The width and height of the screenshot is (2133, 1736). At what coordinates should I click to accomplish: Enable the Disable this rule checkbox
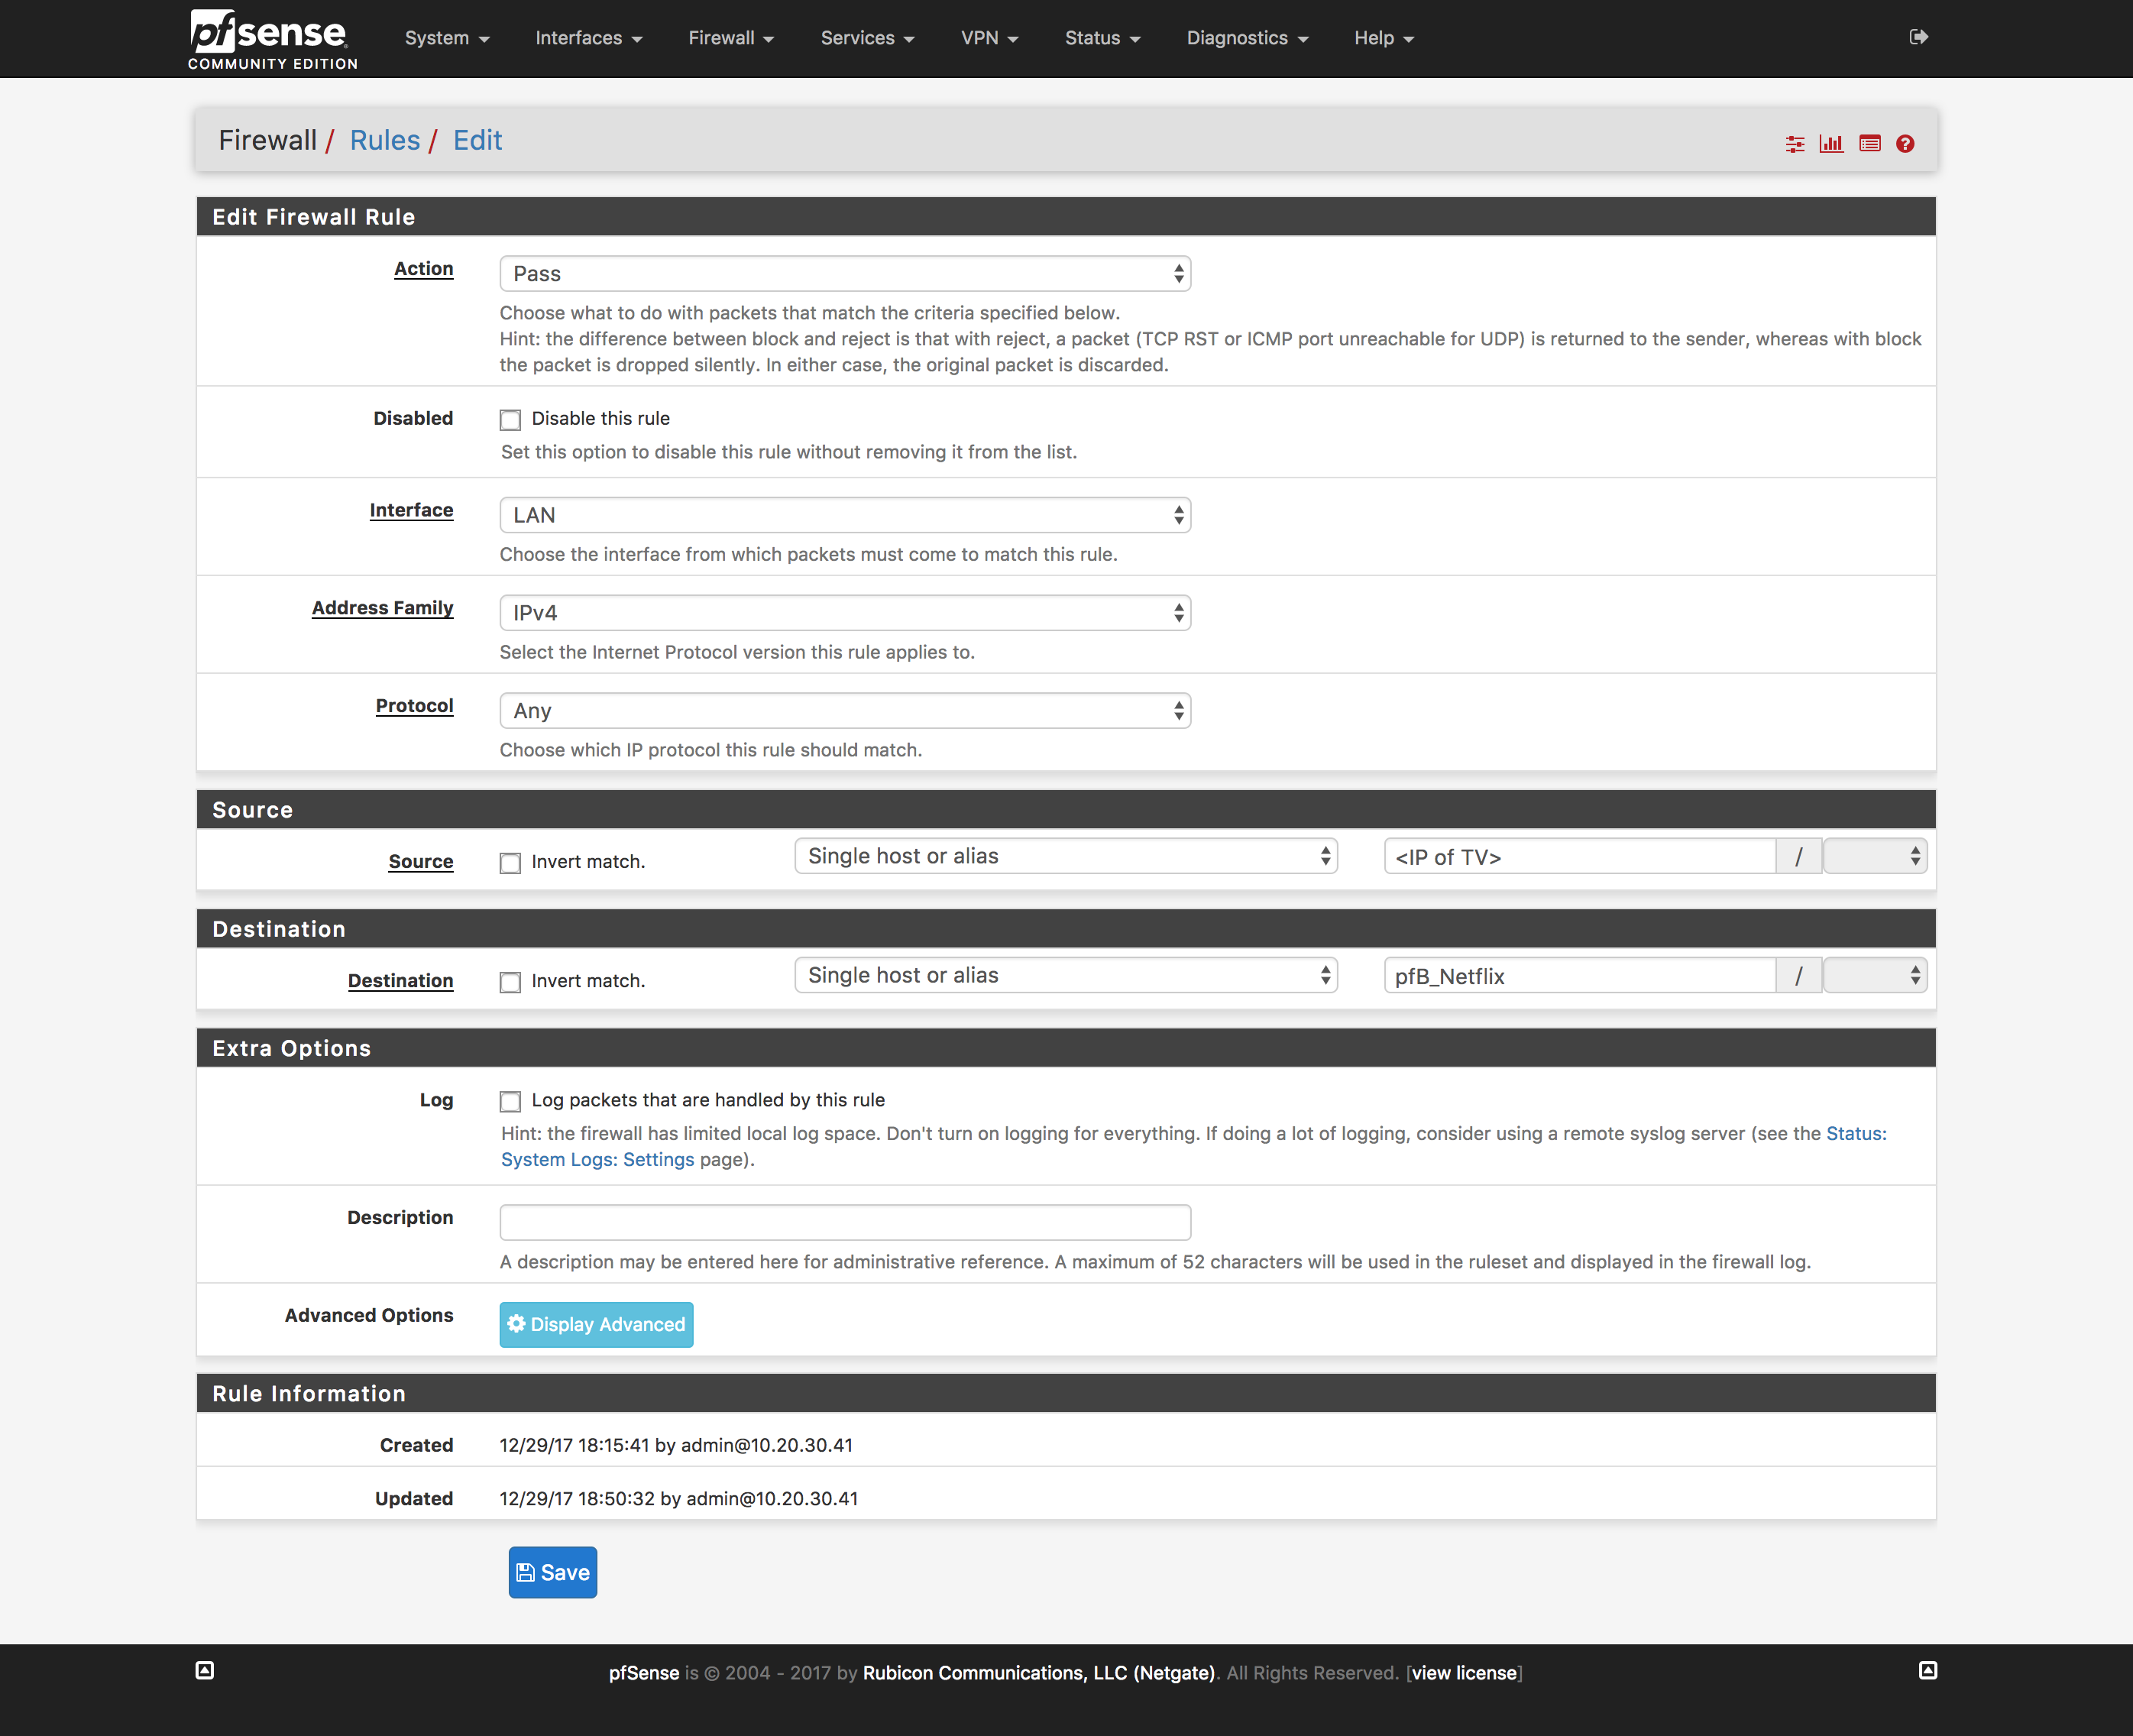[x=510, y=419]
